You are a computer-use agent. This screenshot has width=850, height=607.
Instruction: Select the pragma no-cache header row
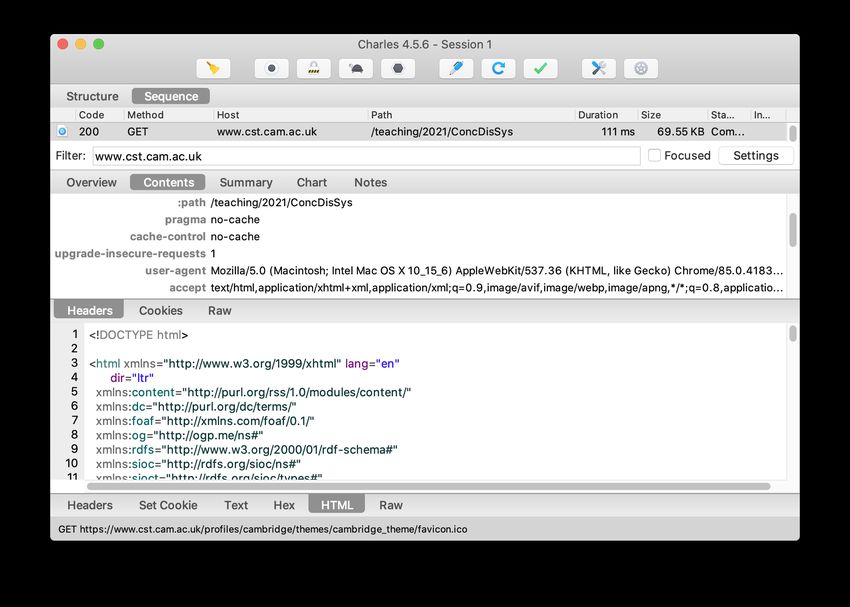tap(418, 219)
